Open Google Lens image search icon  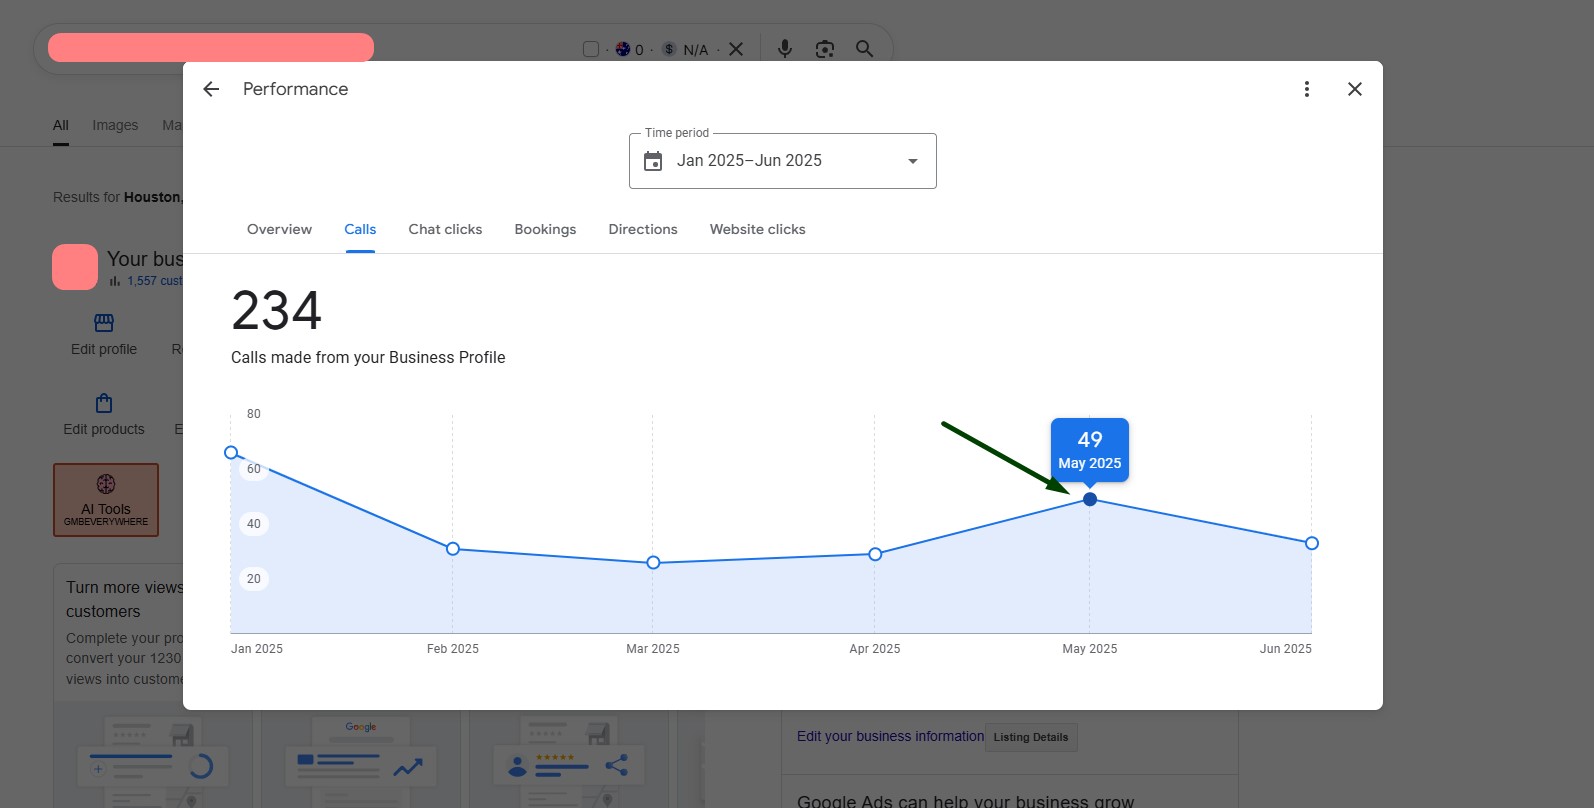point(825,49)
